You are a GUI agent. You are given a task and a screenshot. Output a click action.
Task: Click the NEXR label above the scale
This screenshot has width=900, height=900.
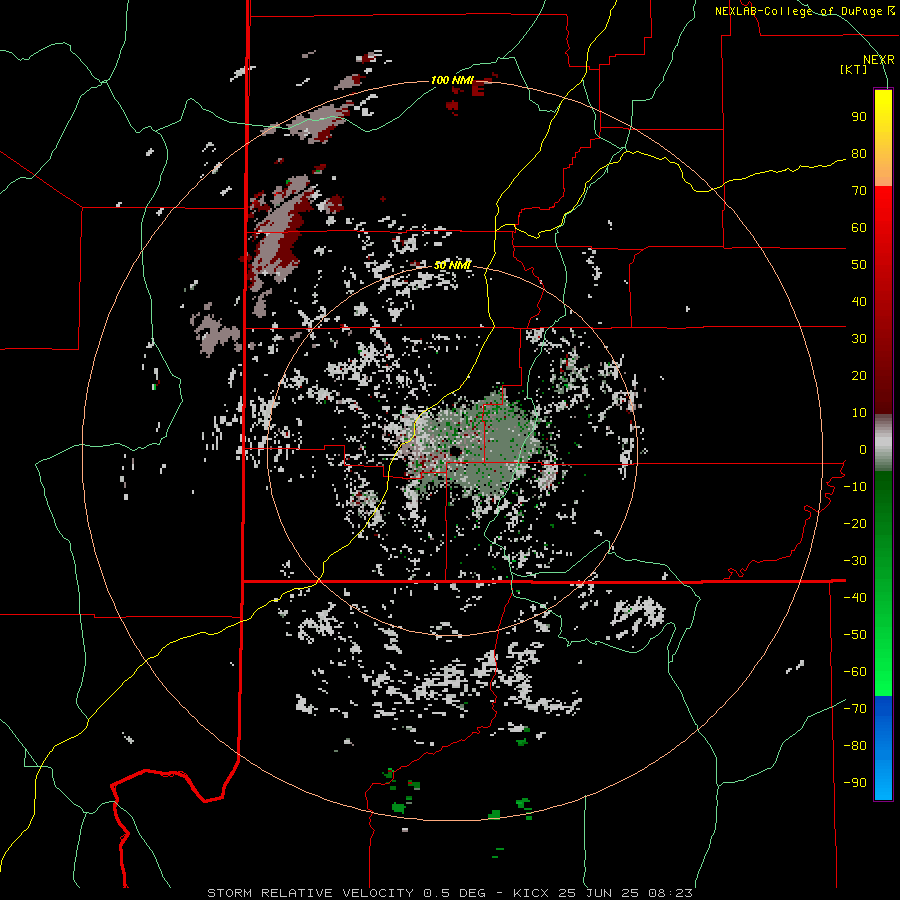pos(878,60)
